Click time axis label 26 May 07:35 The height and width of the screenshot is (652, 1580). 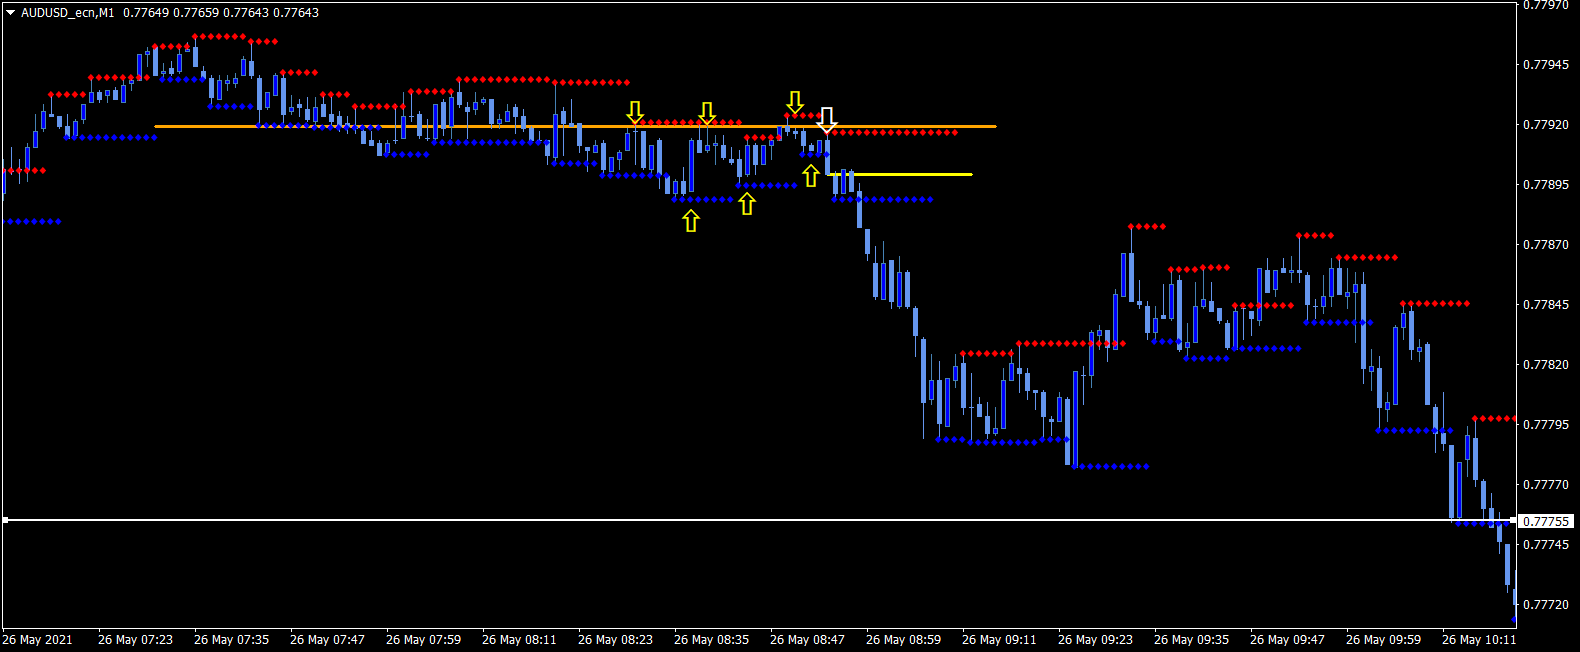(x=231, y=640)
